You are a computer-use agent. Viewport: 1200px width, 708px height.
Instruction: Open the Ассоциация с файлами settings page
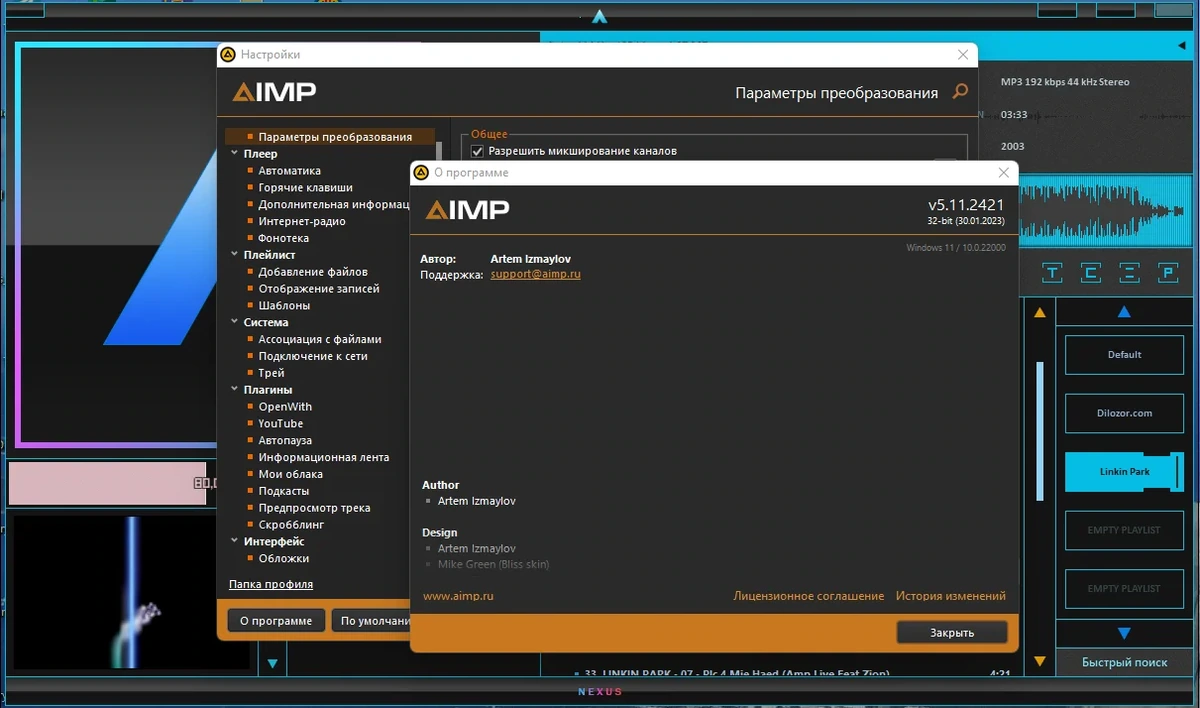coord(320,339)
